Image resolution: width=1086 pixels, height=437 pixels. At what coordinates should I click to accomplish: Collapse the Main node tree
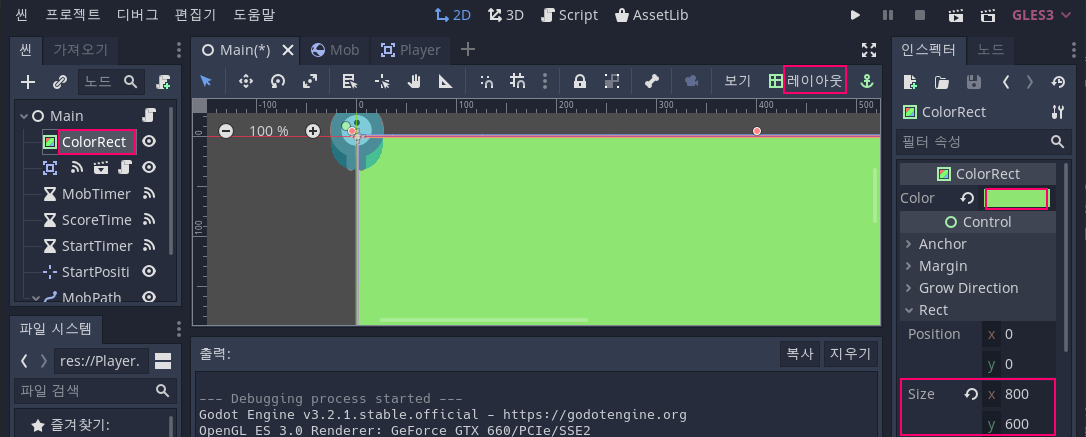[24, 116]
